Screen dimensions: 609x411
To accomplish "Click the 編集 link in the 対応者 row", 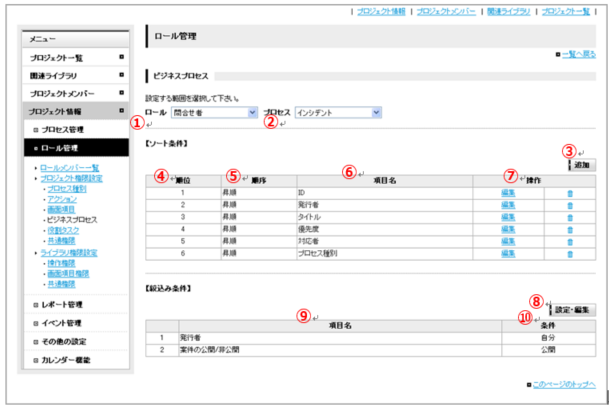I will click(x=508, y=242).
